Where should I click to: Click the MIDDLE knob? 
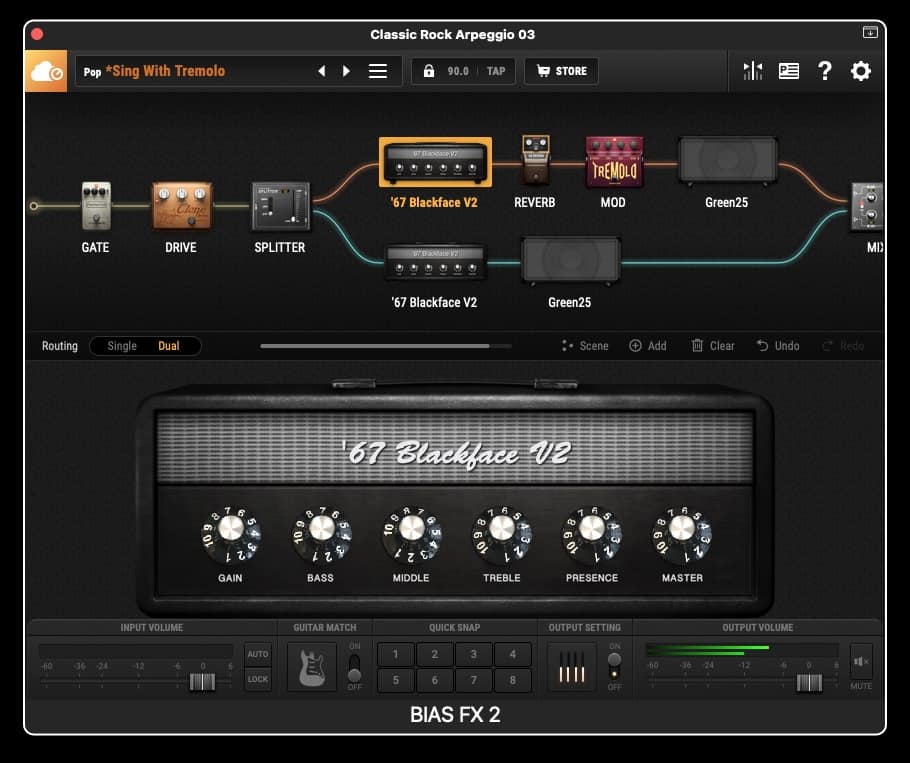coord(411,534)
